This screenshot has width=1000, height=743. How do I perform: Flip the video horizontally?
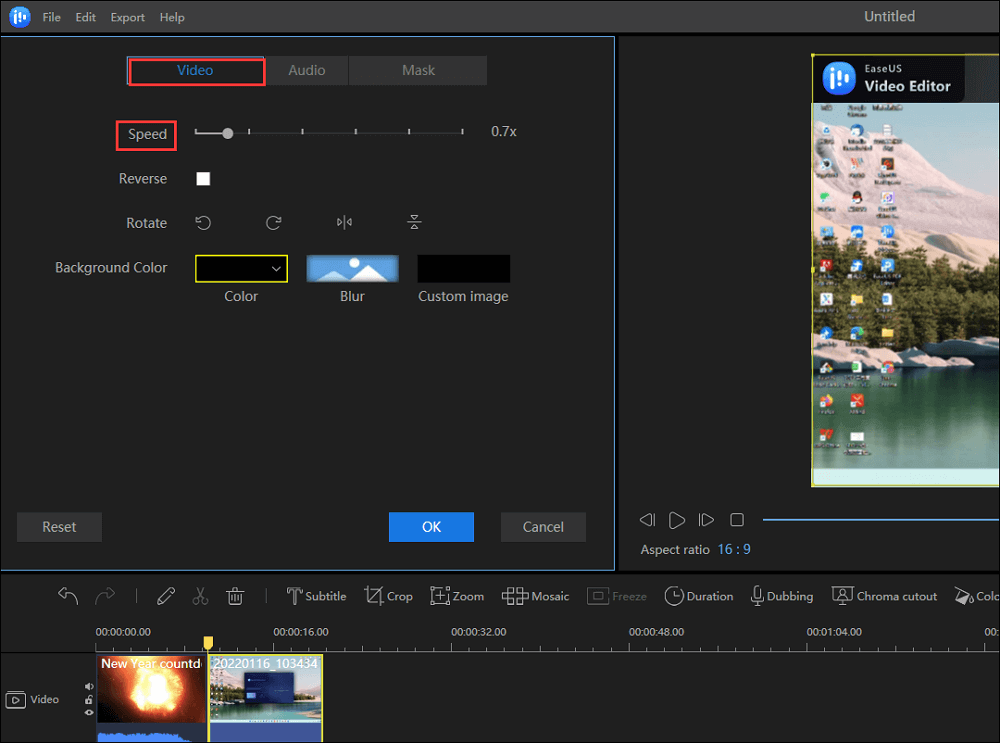(344, 223)
